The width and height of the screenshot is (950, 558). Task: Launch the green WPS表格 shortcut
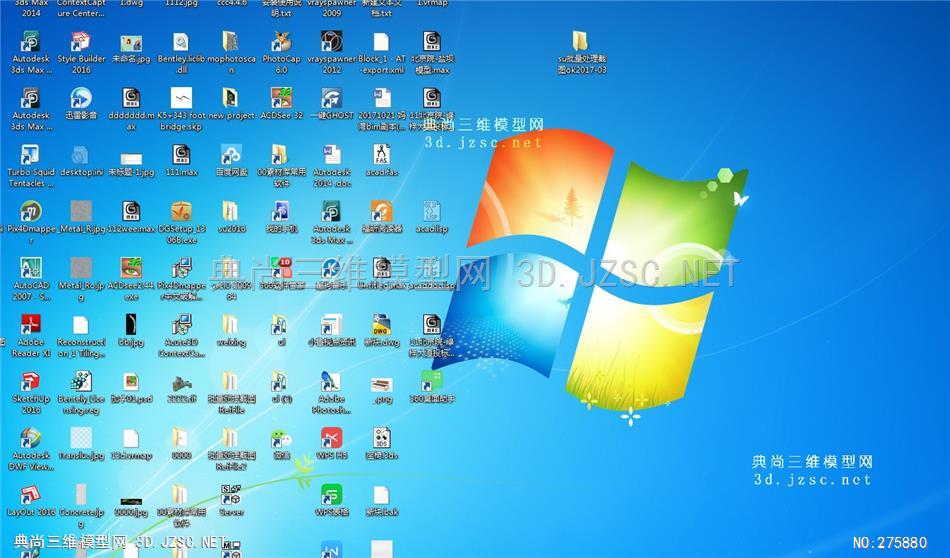(331, 494)
